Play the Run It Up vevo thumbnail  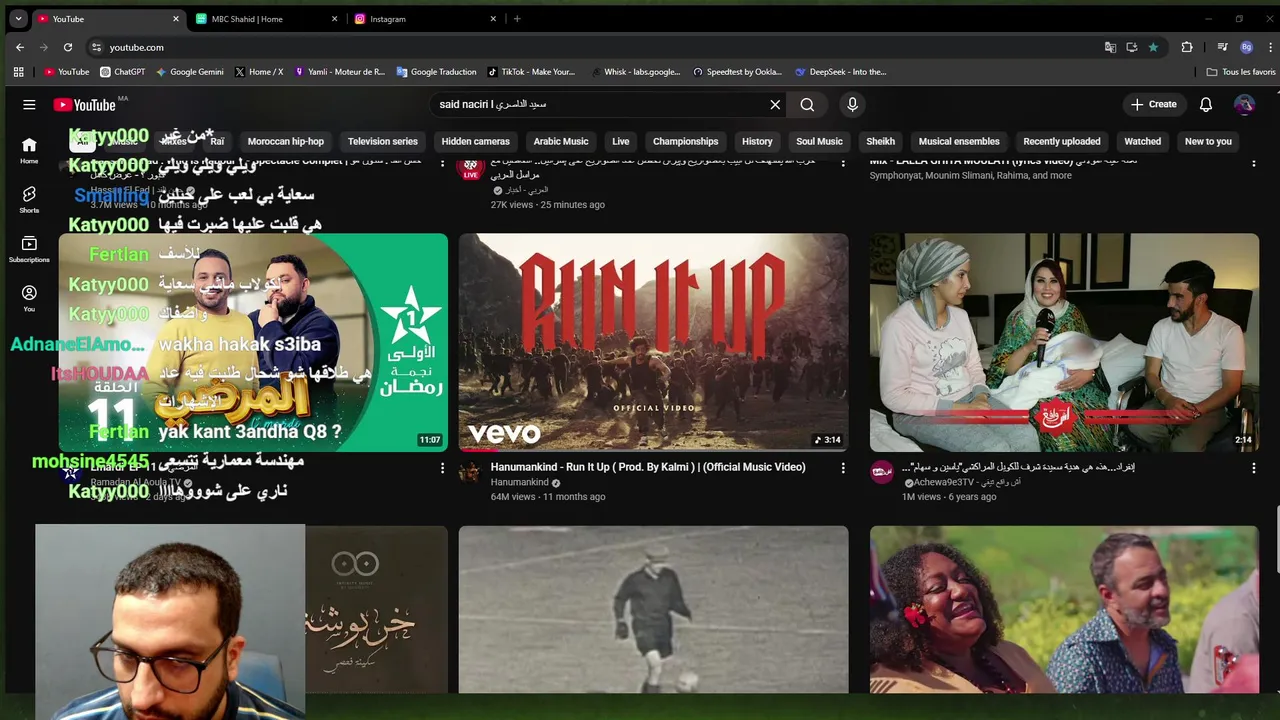tap(654, 343)
